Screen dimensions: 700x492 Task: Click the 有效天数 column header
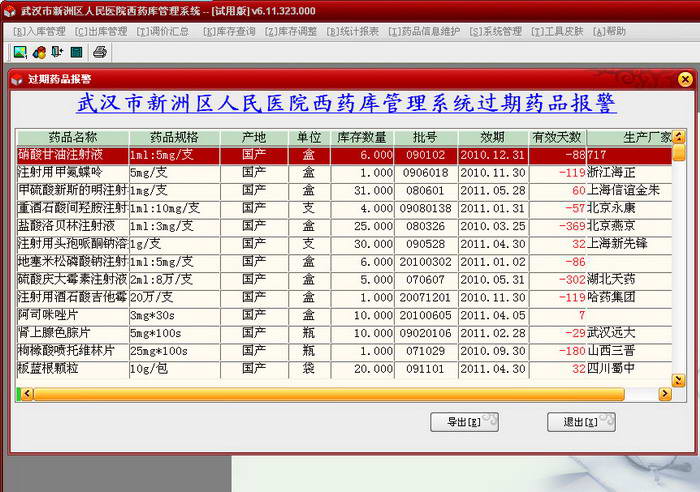click(558, 137)
